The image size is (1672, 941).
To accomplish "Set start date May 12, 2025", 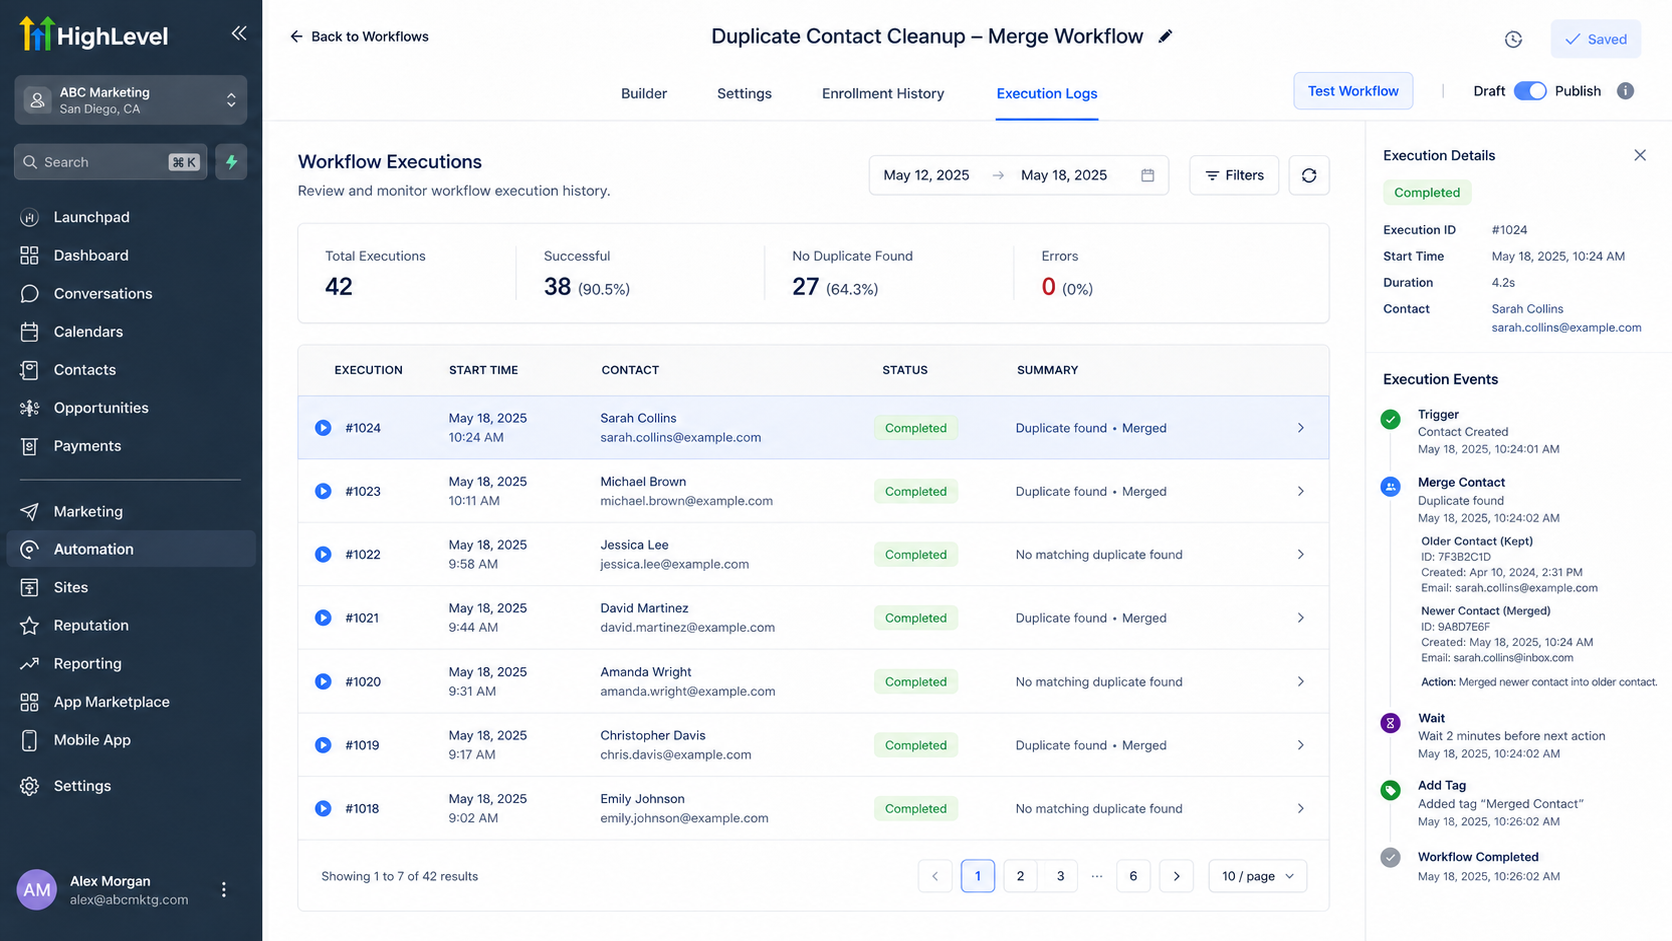I will coord(926,175).
